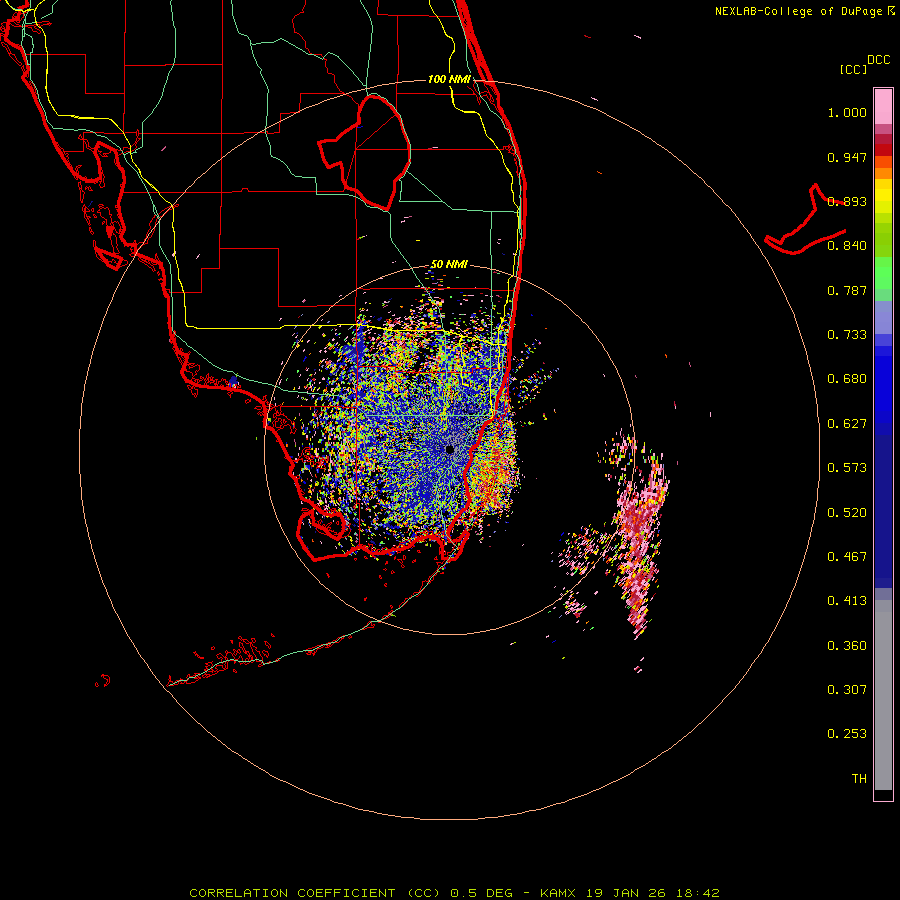Click the 0.467 scale value
This screenshot has width=900, height=900.
pos(847,557)
